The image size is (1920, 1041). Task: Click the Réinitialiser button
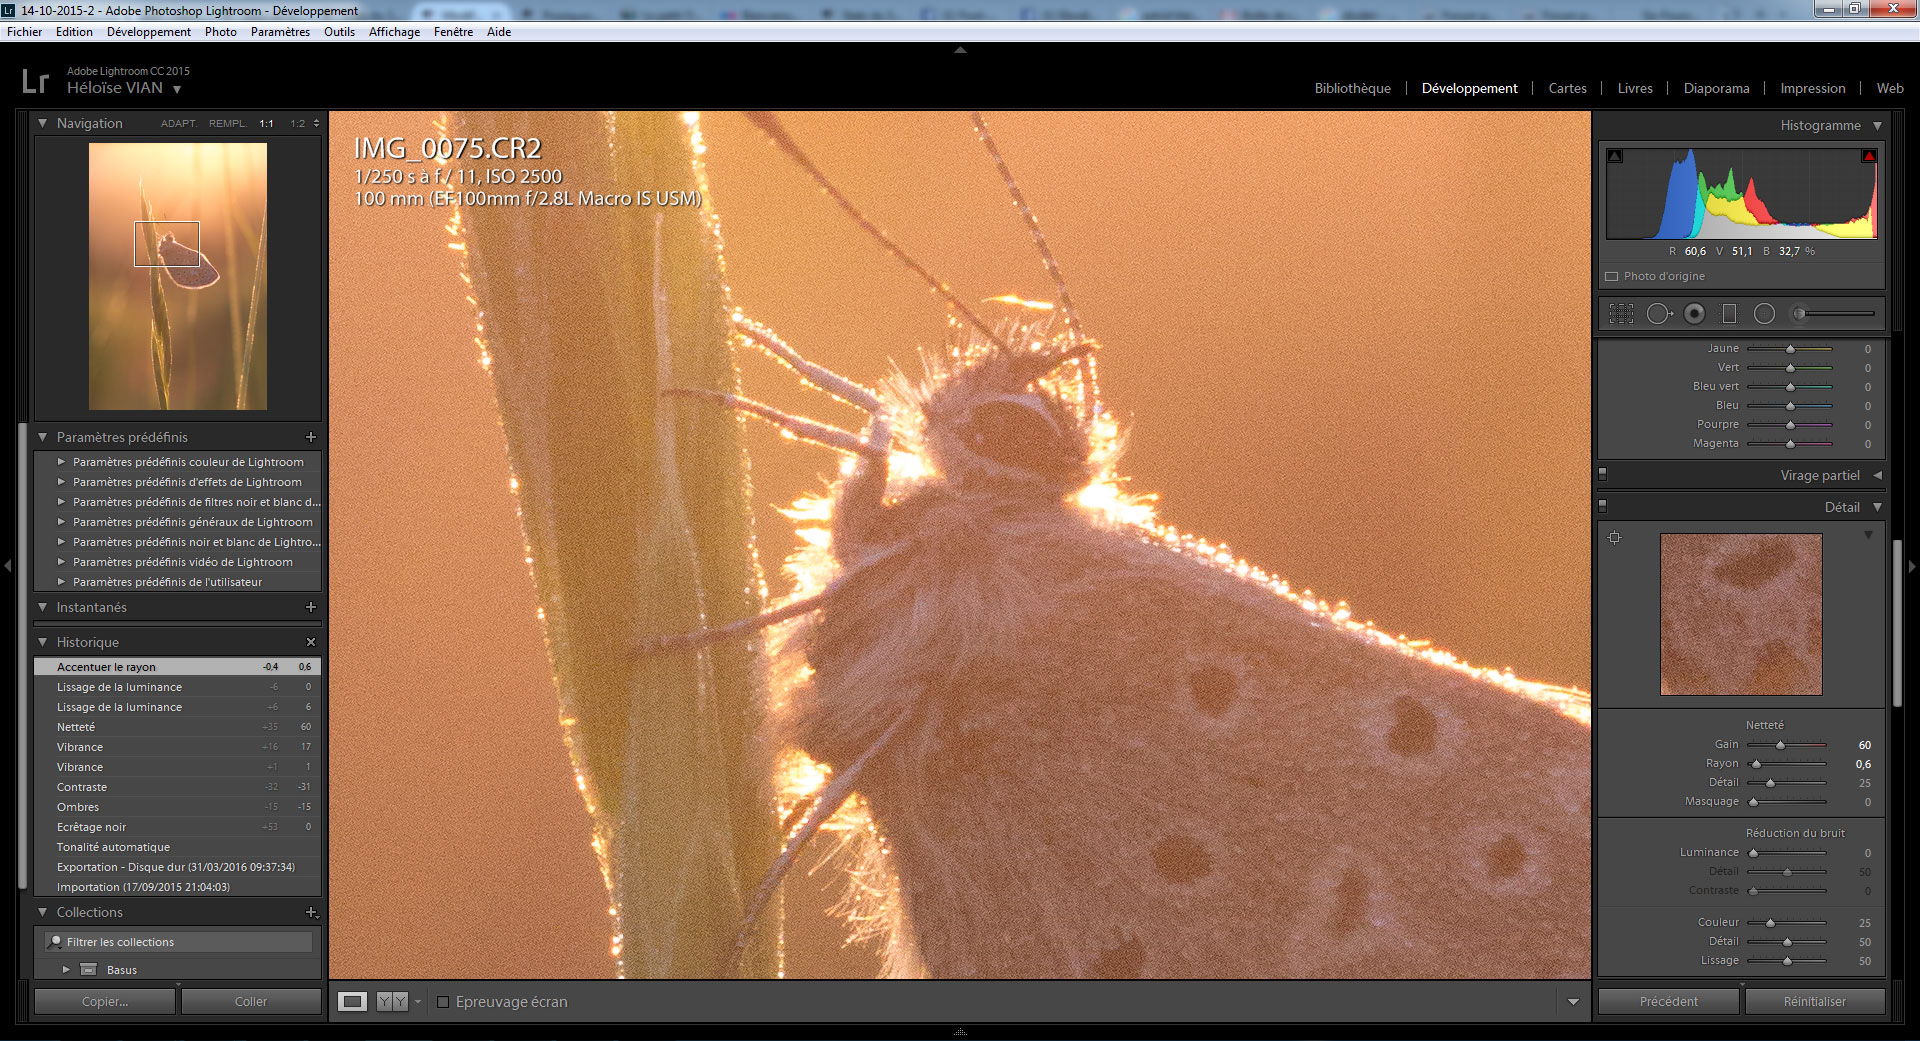(1814, 1001)
